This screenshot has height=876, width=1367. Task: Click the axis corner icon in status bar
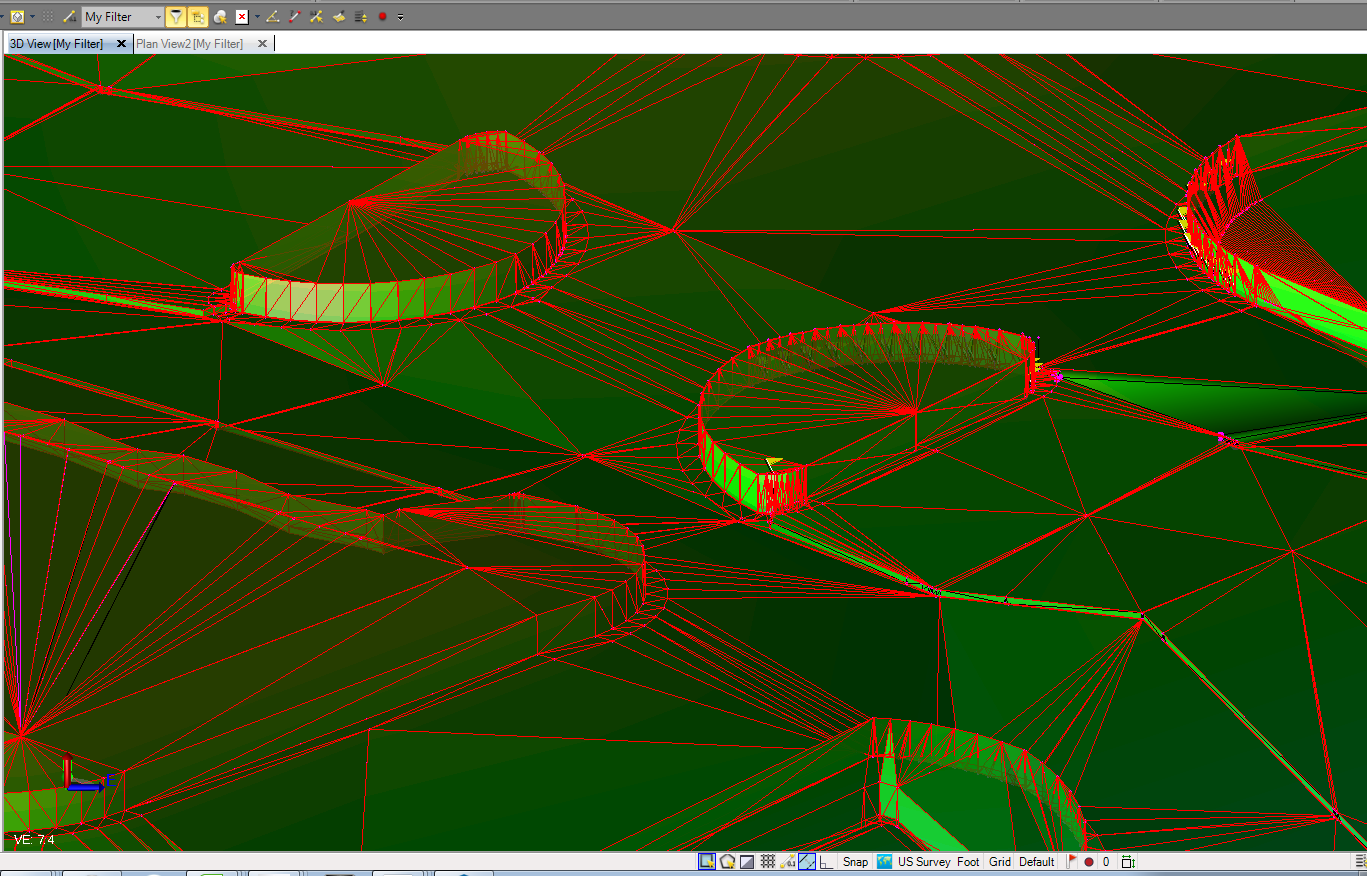pos(826,861)
